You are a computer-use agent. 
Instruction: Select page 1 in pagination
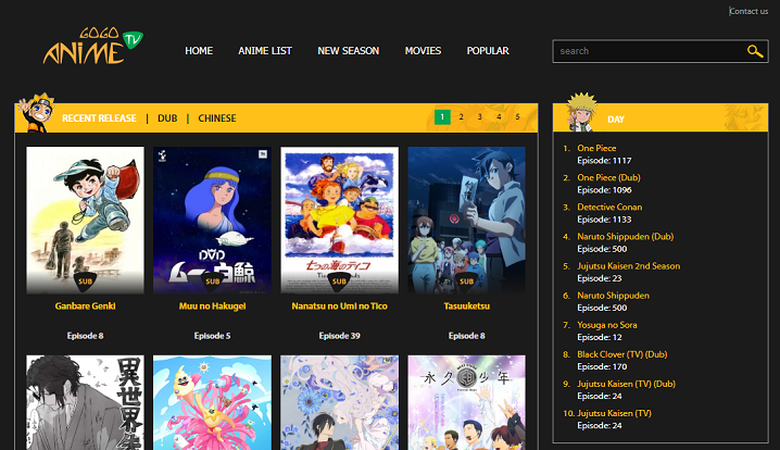point(442,117)
